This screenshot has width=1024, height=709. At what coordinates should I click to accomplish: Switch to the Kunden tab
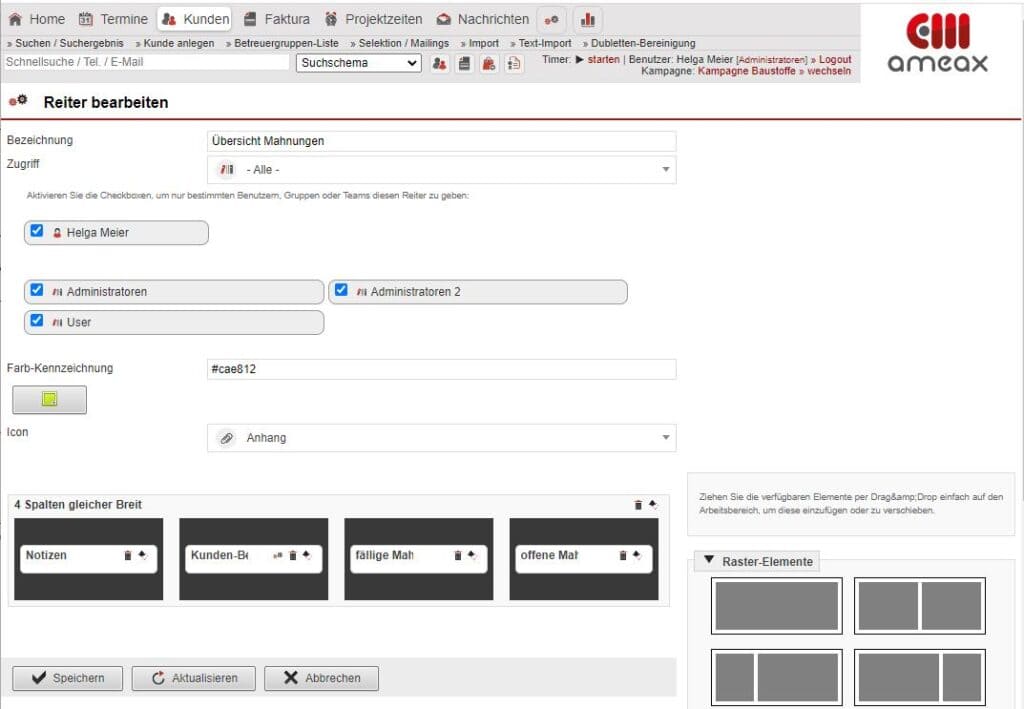pyautogui.click(x=196, y=18)
